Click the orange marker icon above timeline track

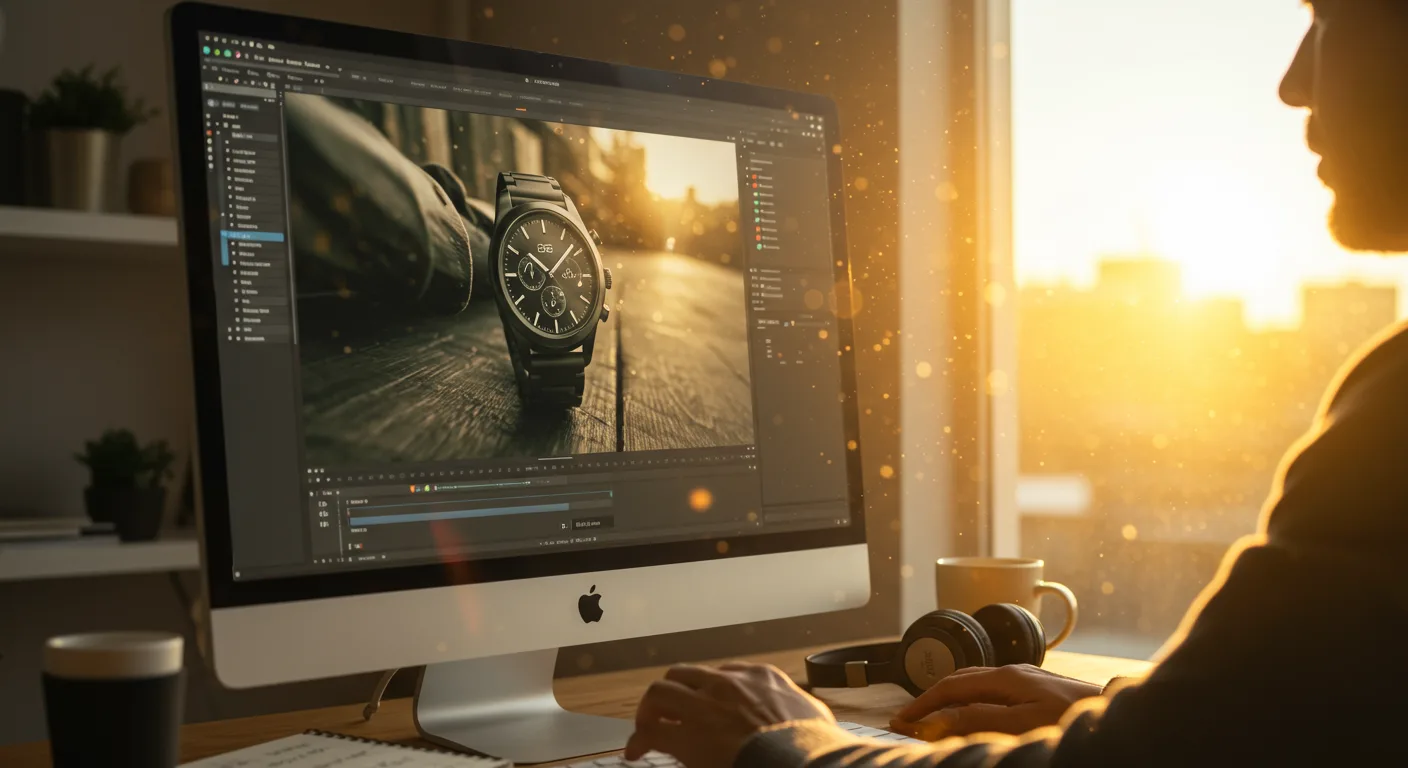414,488
